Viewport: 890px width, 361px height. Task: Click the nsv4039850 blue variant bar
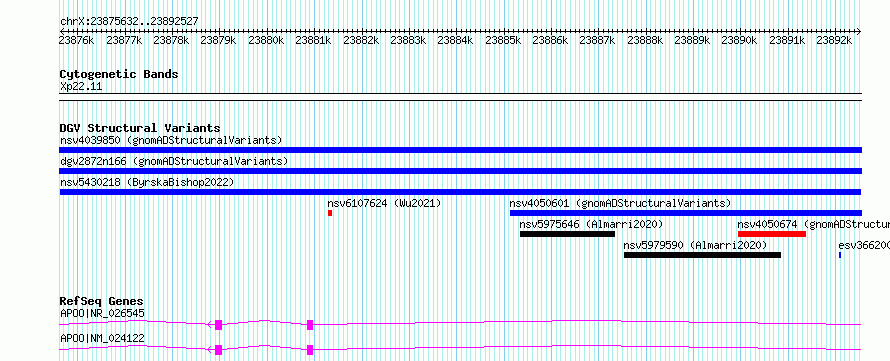point(460,150)
